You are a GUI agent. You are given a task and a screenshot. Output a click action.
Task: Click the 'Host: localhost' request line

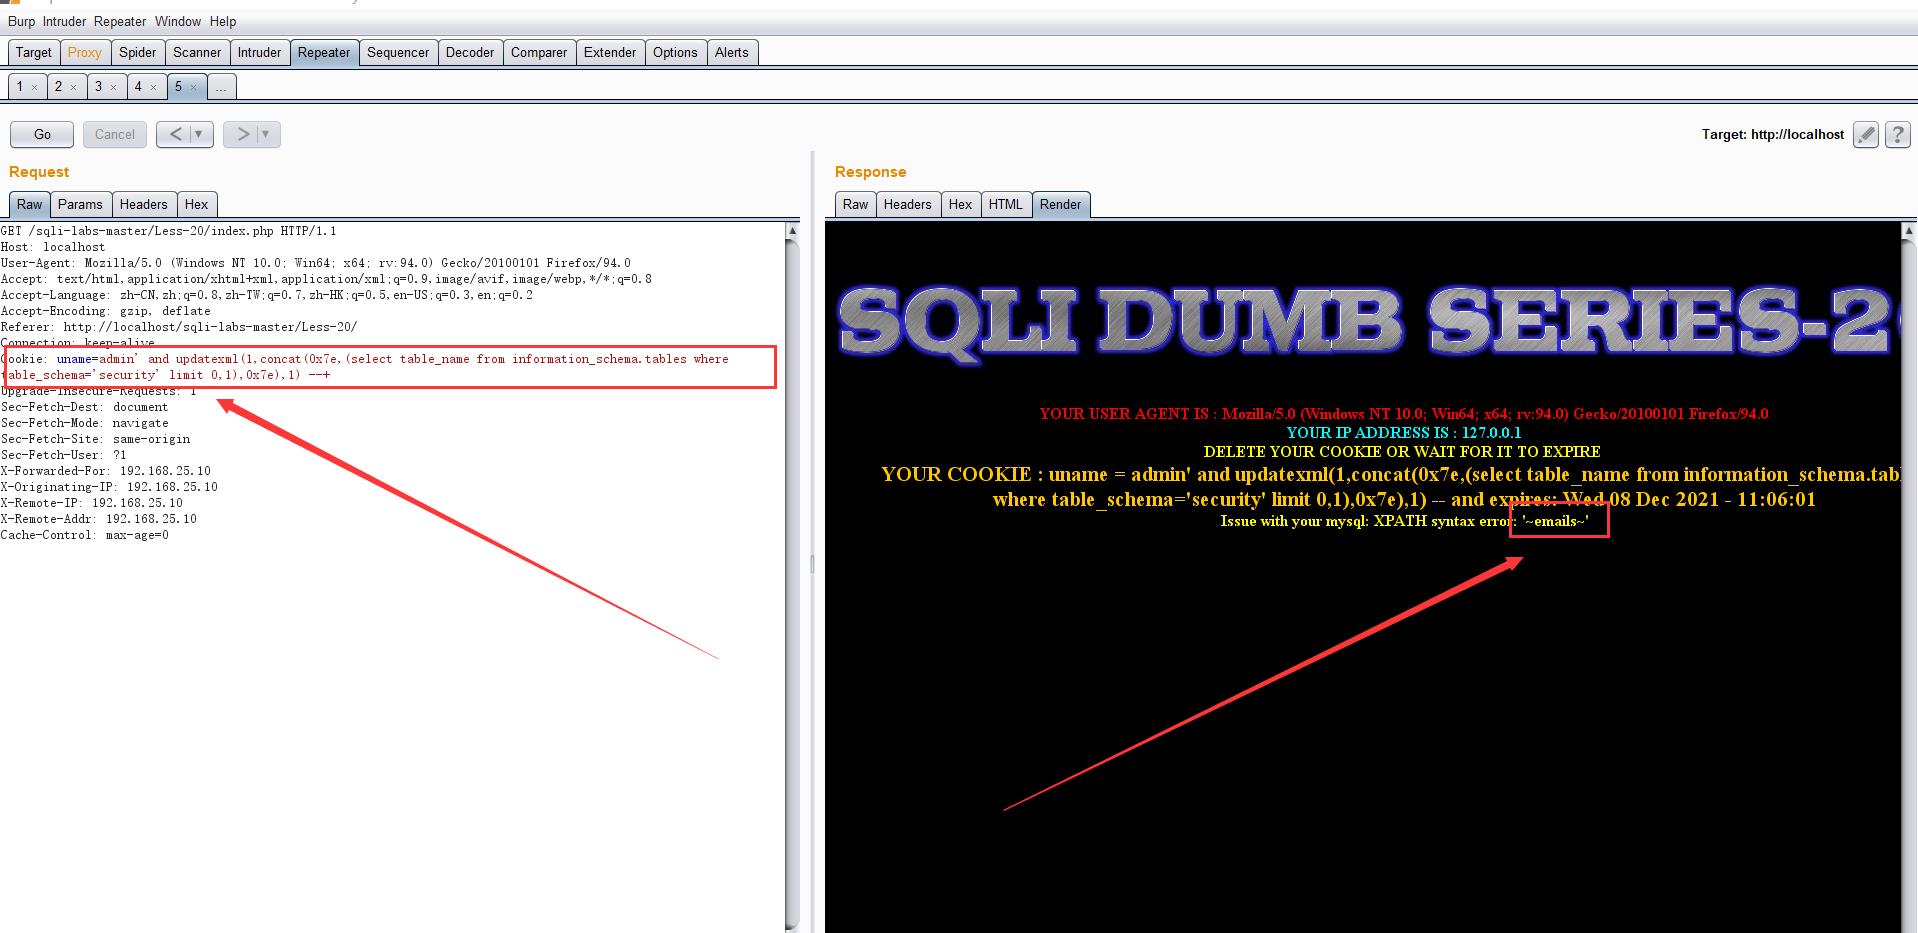[x=53, y=247]
